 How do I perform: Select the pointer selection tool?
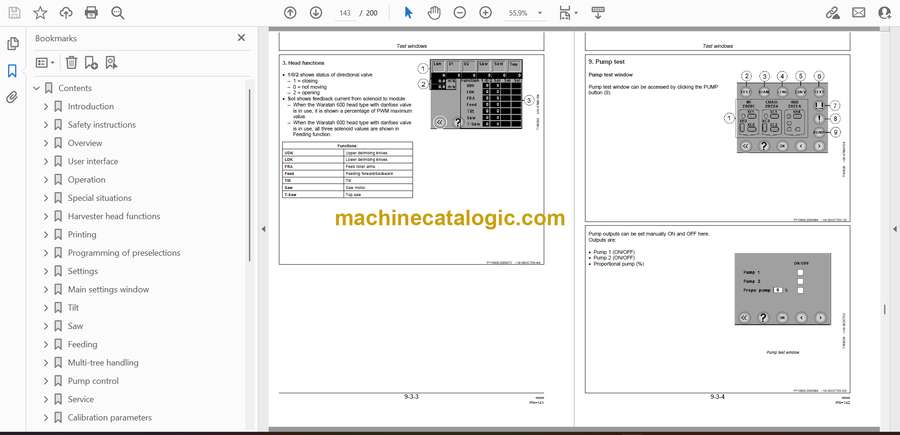[408, 13]
